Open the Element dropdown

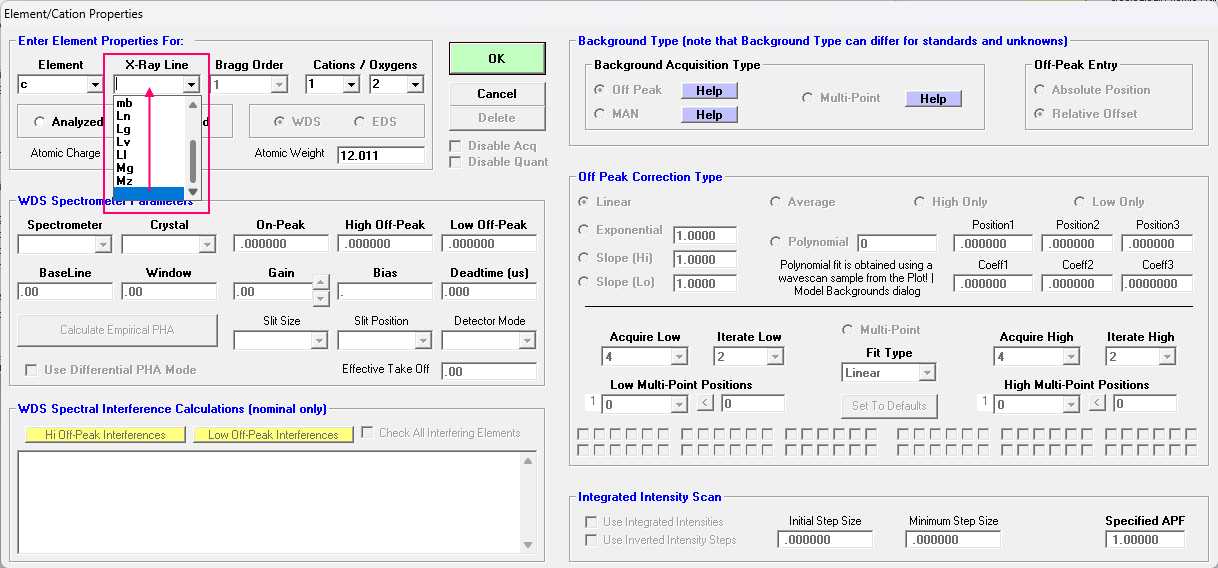point(95,85)
